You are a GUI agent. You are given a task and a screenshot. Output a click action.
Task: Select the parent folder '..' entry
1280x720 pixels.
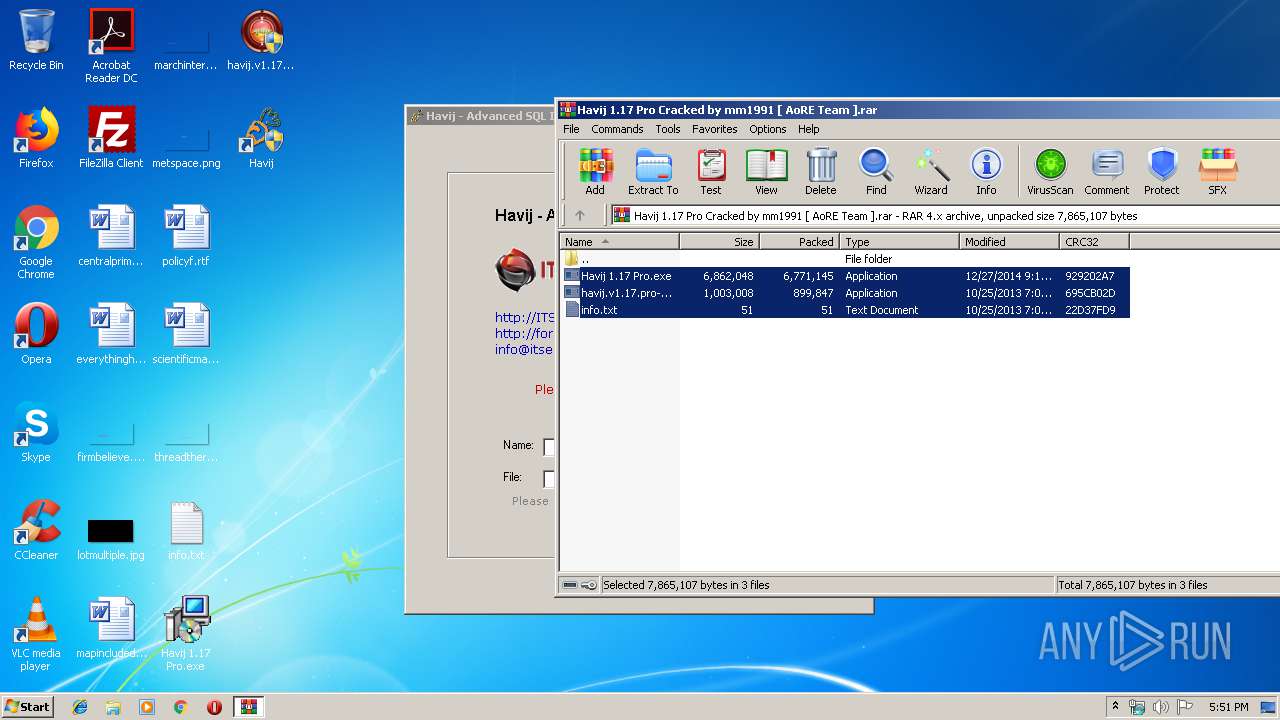(x=846, y=259)
